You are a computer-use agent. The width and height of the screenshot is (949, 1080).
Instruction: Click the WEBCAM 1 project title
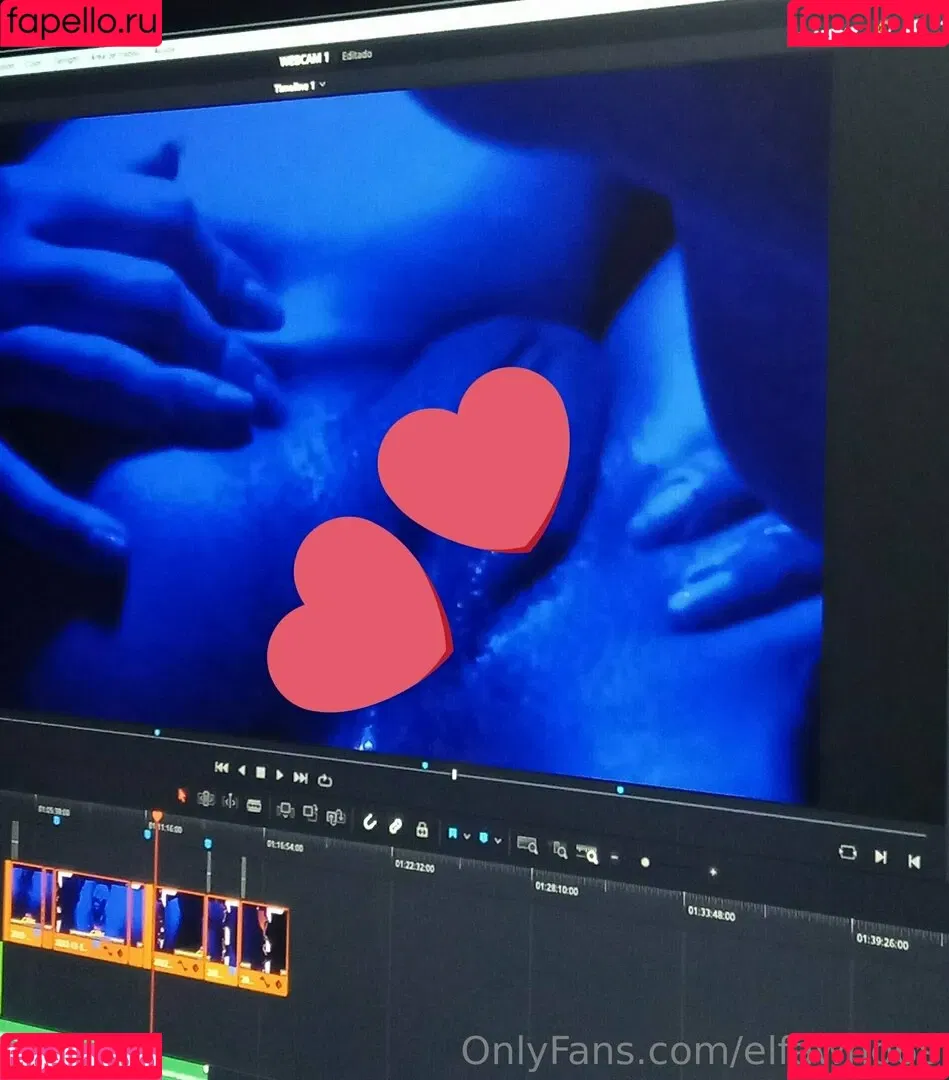[x=304, y=60]
